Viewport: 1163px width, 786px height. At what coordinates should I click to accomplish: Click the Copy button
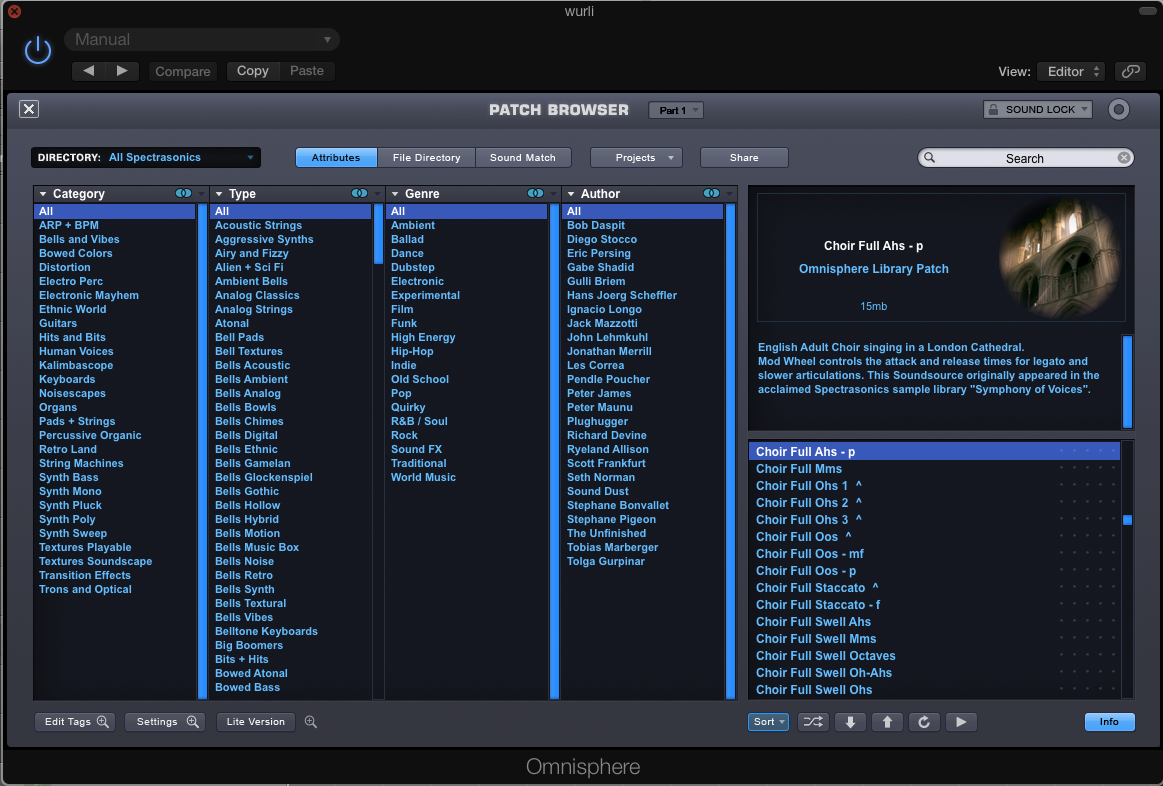click(252, 70)
